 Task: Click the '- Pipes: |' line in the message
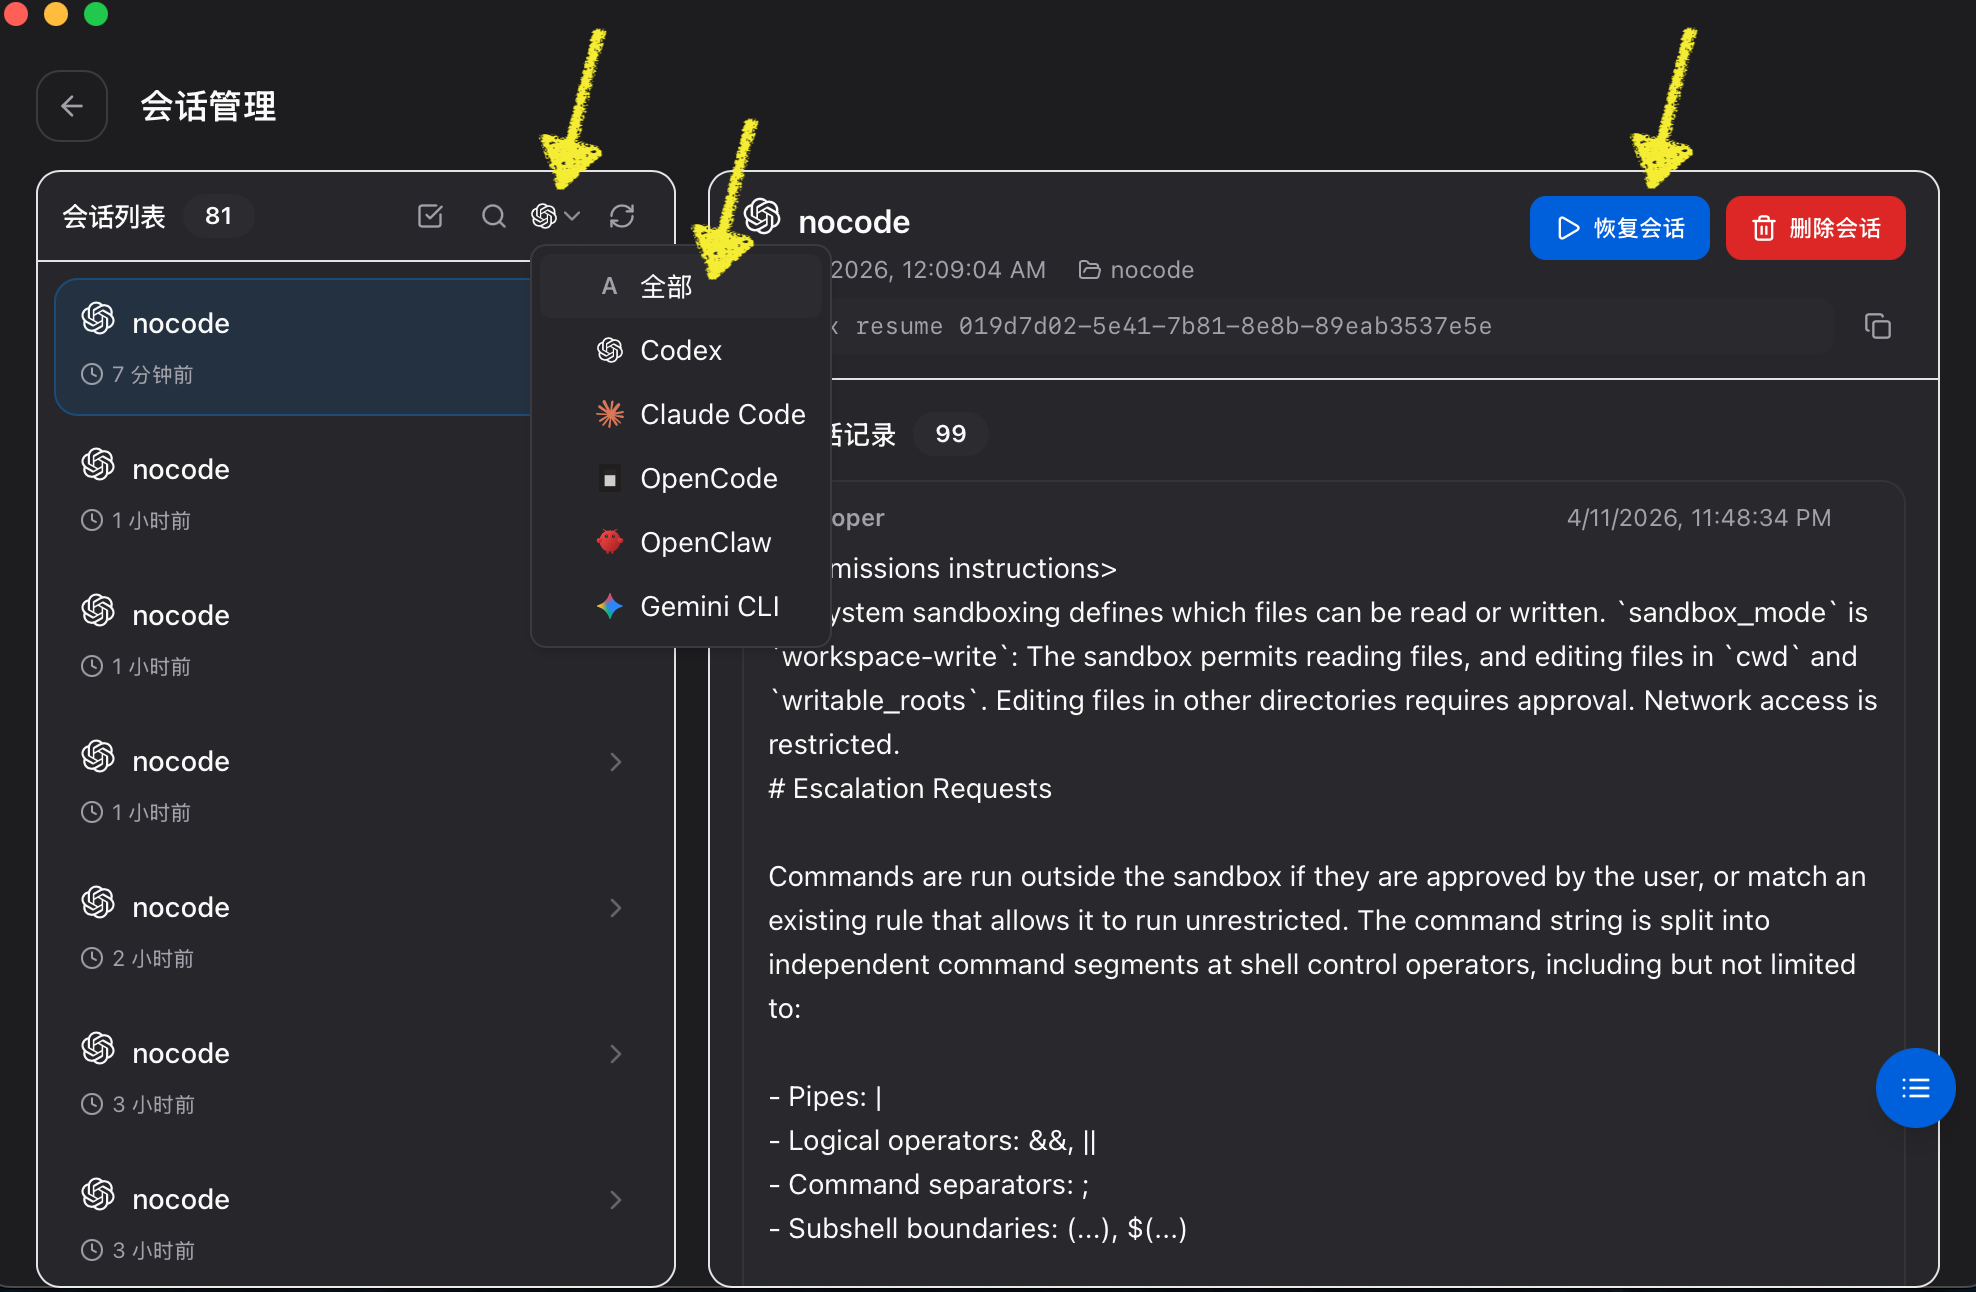826,1097
